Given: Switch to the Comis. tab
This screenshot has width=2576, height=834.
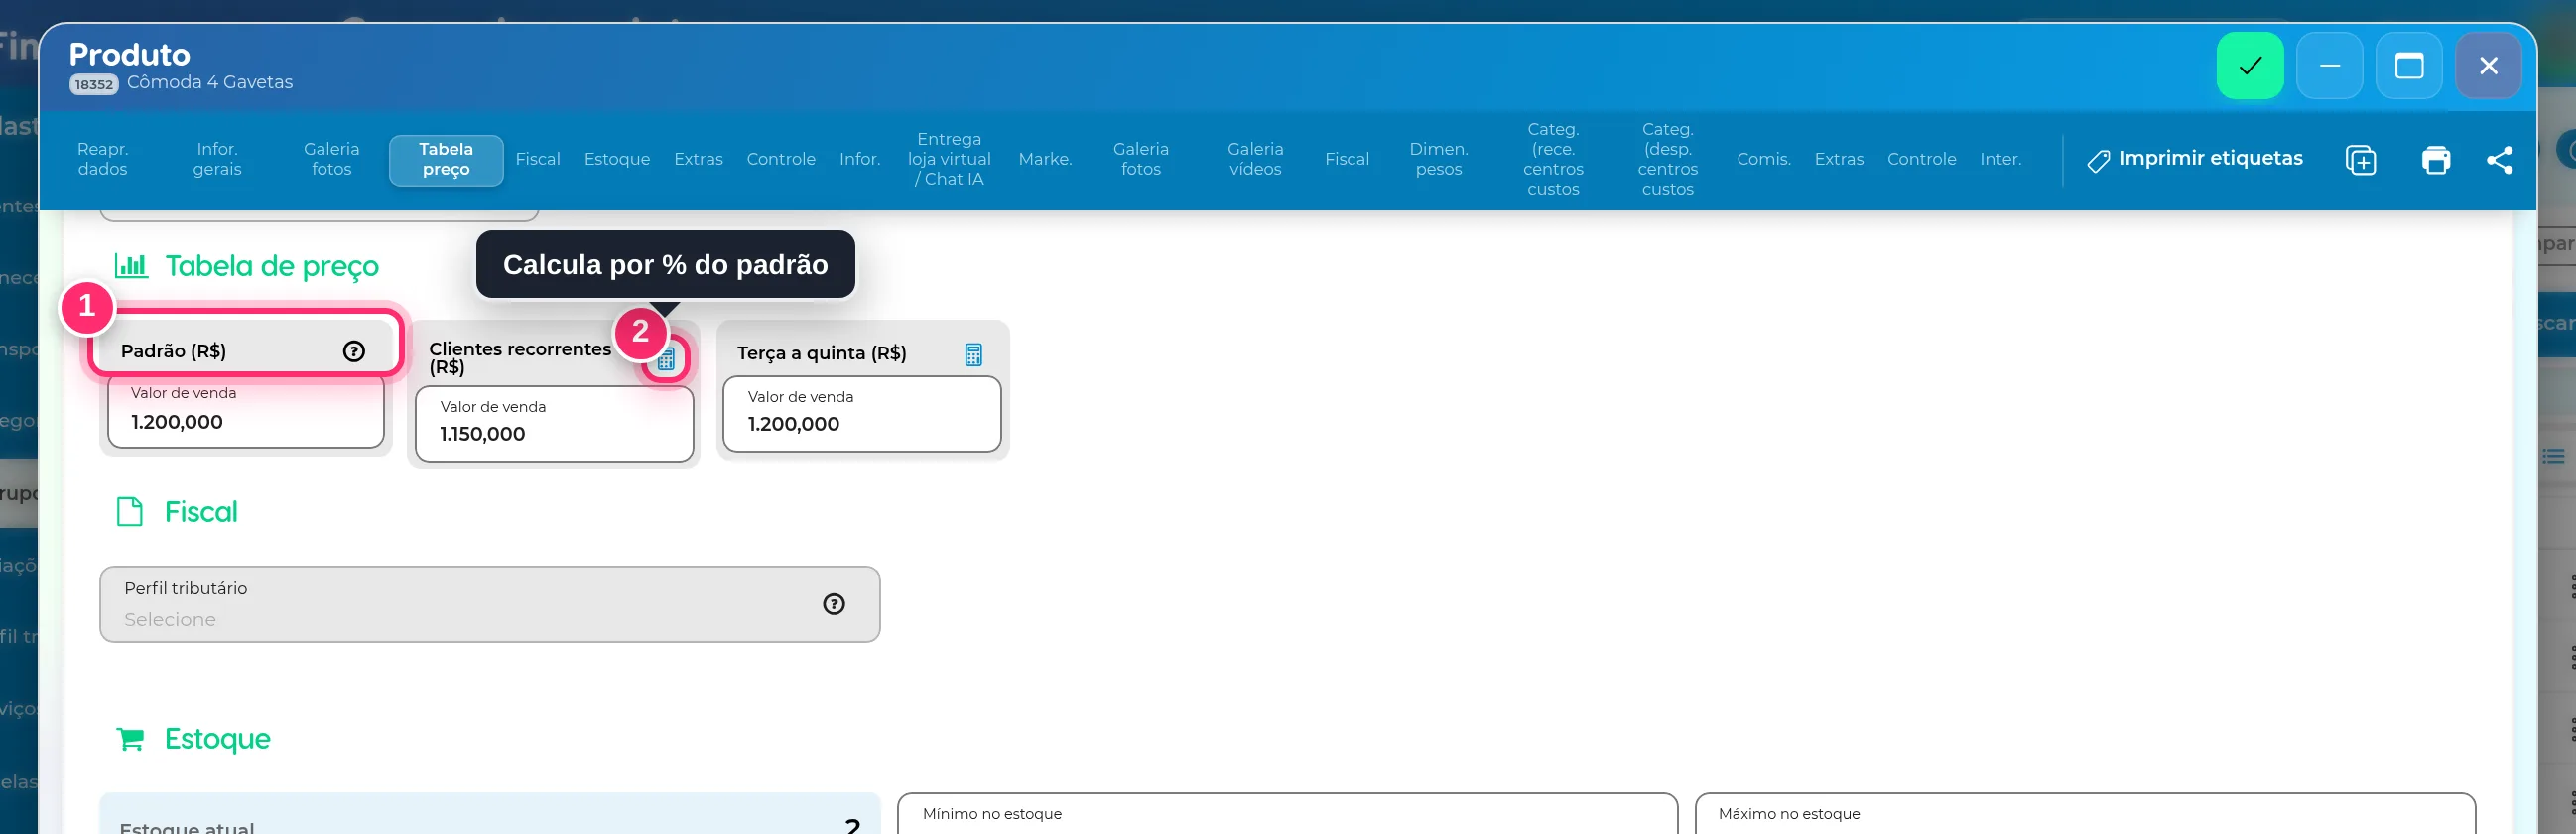Looking at the screenshot, I should coord(1763,159).
